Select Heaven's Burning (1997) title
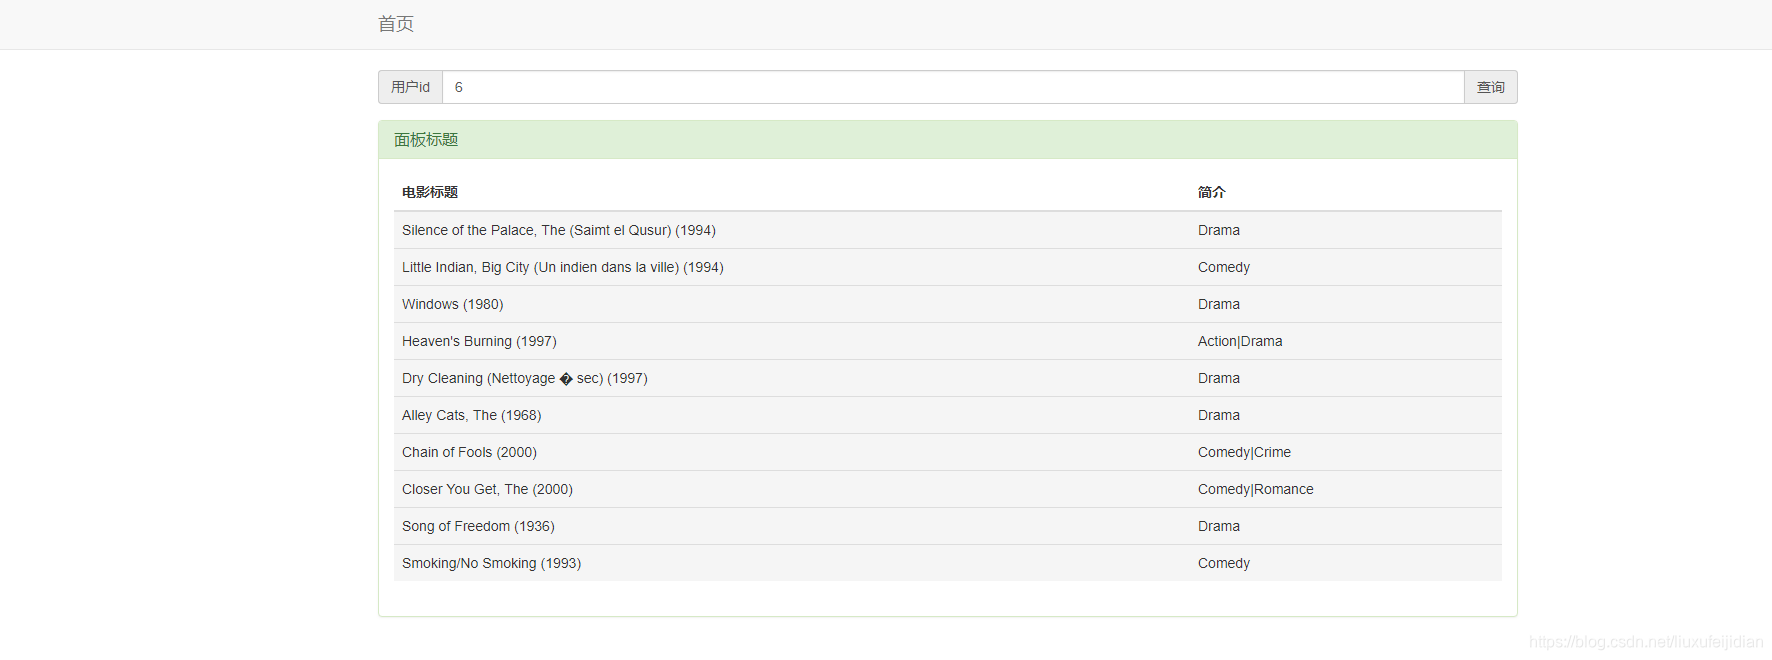 [479, 341]
